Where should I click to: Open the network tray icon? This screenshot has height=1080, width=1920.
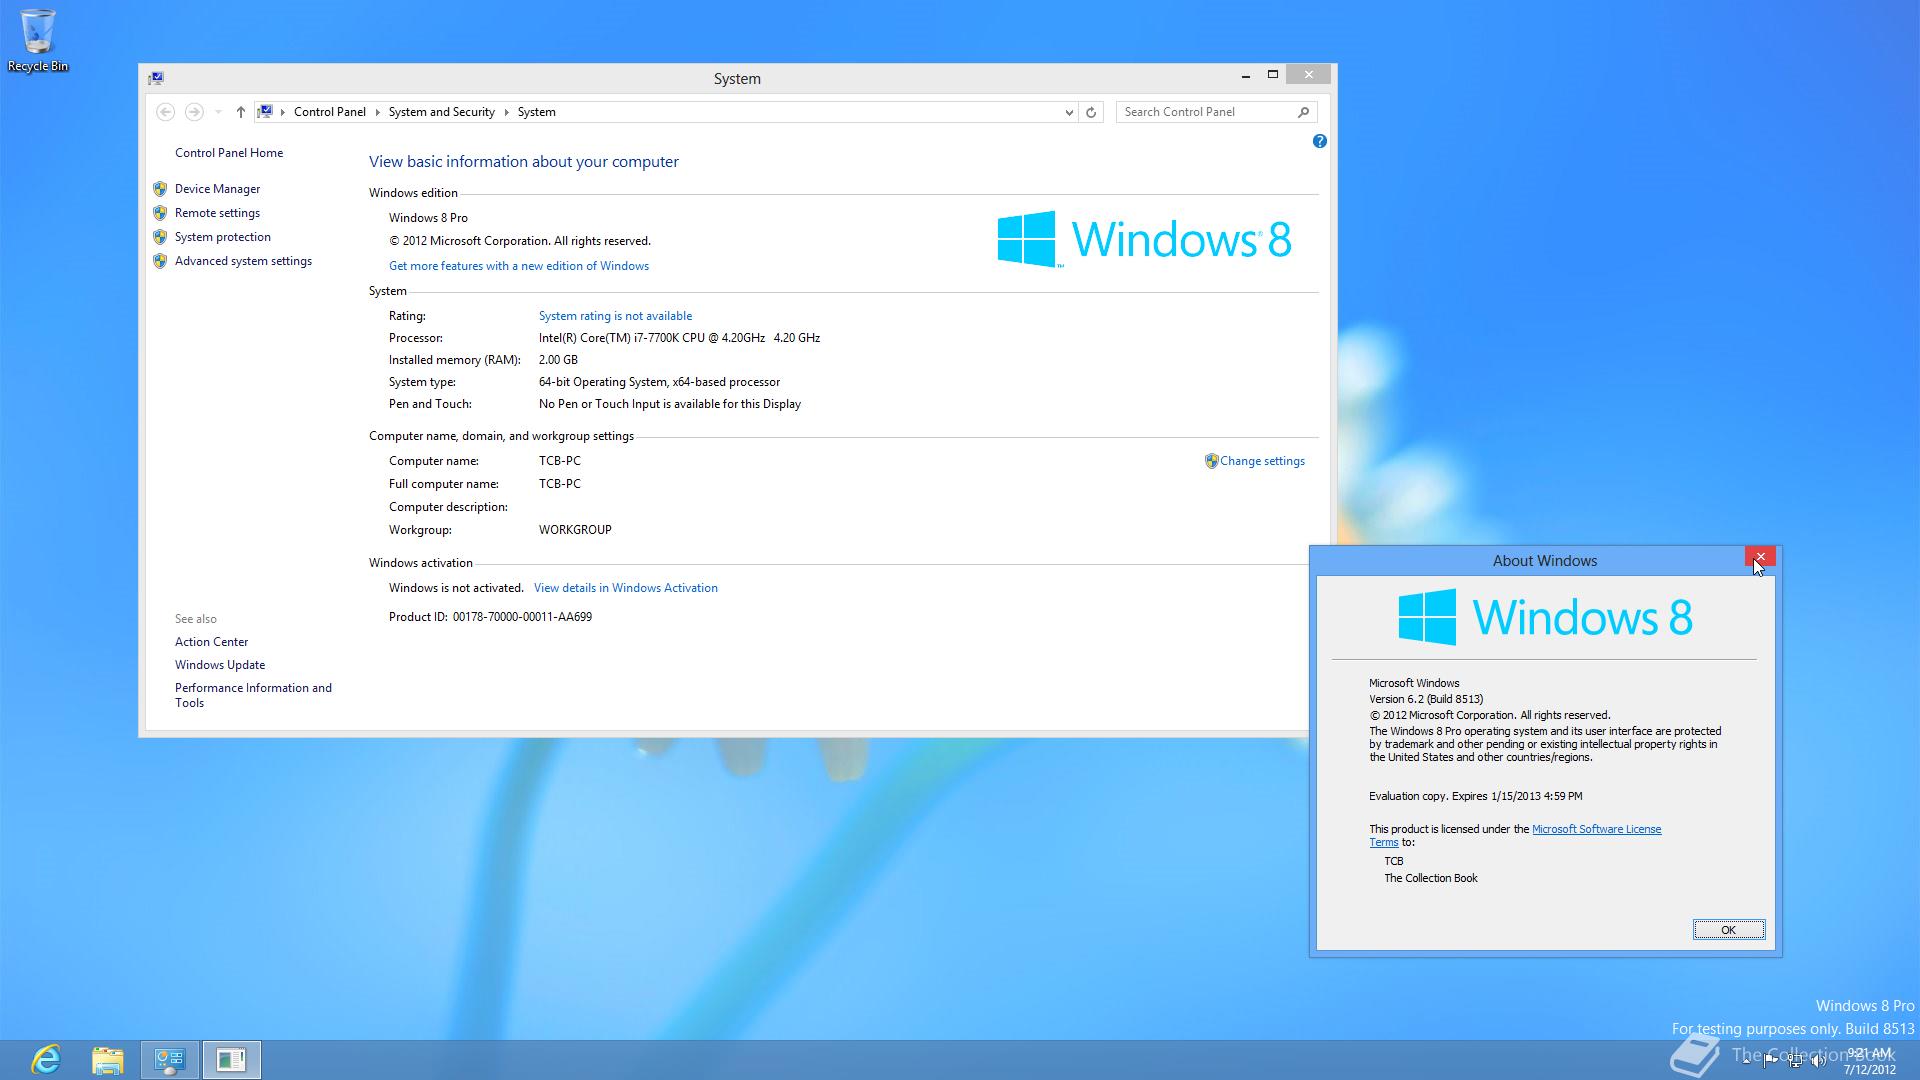click(x=1795, y=1060)
